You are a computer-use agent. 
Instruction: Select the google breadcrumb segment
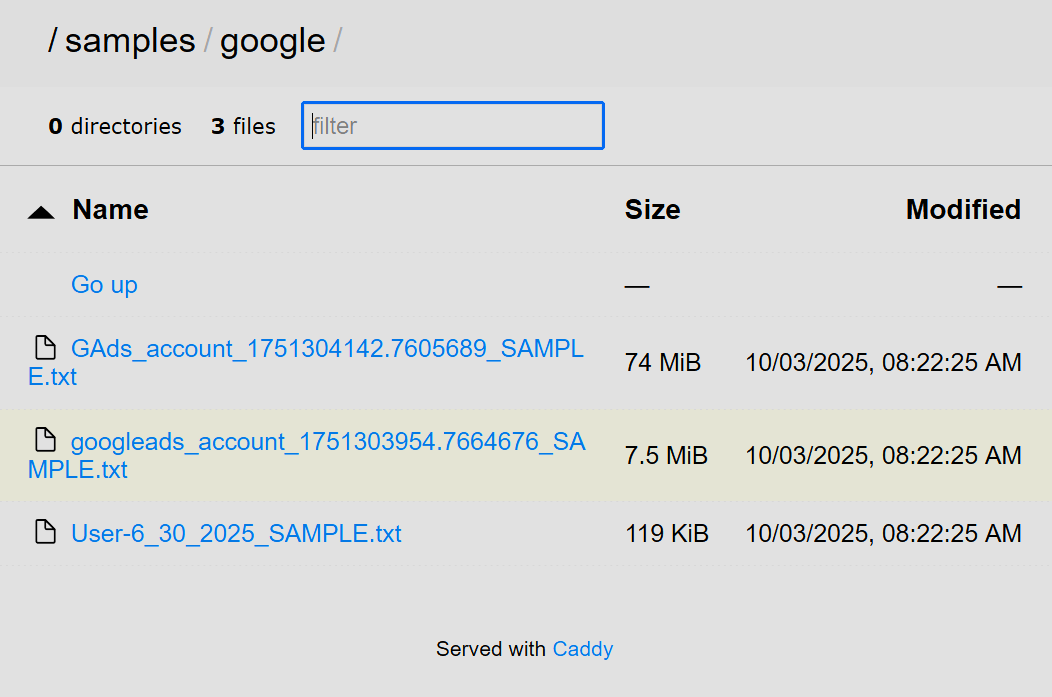pos(272,41)
